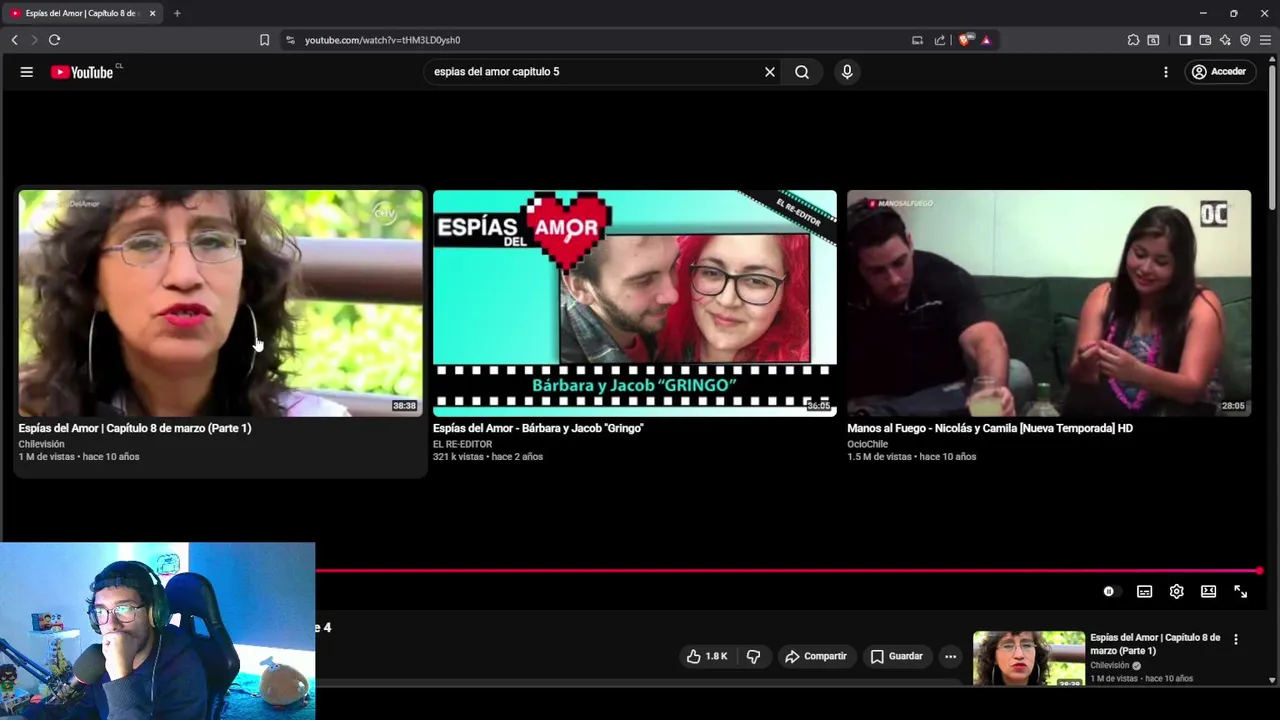This screenshot has height=720, width=1280.
Task: Clear the search box text
Action: point(770,72)
